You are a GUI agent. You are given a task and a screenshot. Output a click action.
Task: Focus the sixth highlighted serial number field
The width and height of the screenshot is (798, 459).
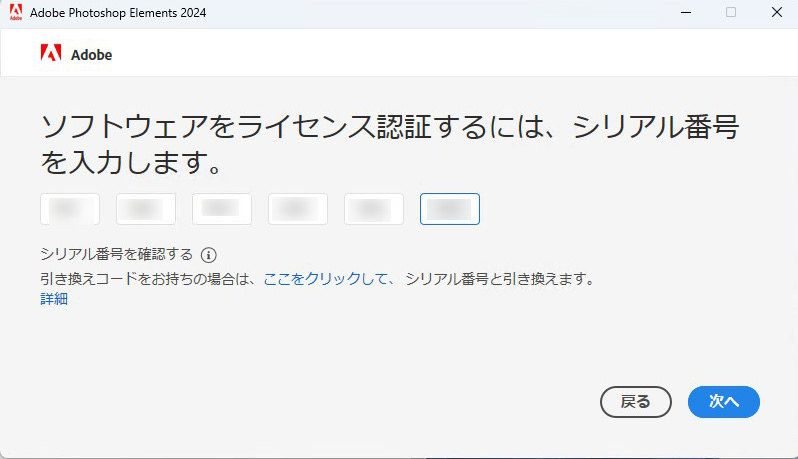click(450, 209)
